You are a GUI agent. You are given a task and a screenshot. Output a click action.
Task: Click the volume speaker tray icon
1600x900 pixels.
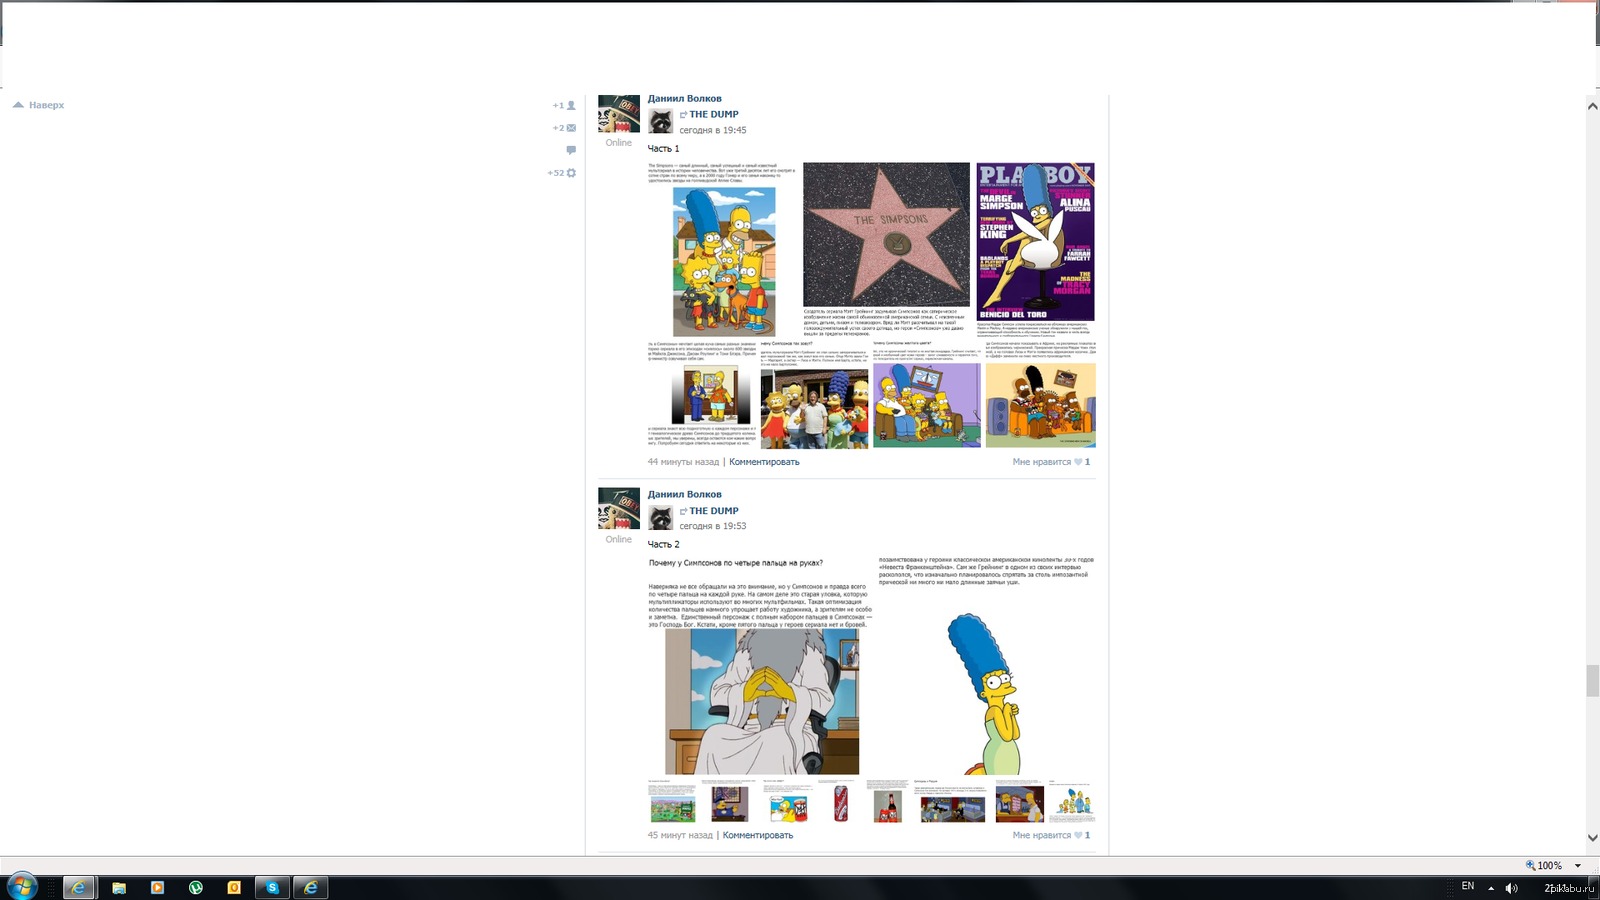point(1511,888)
